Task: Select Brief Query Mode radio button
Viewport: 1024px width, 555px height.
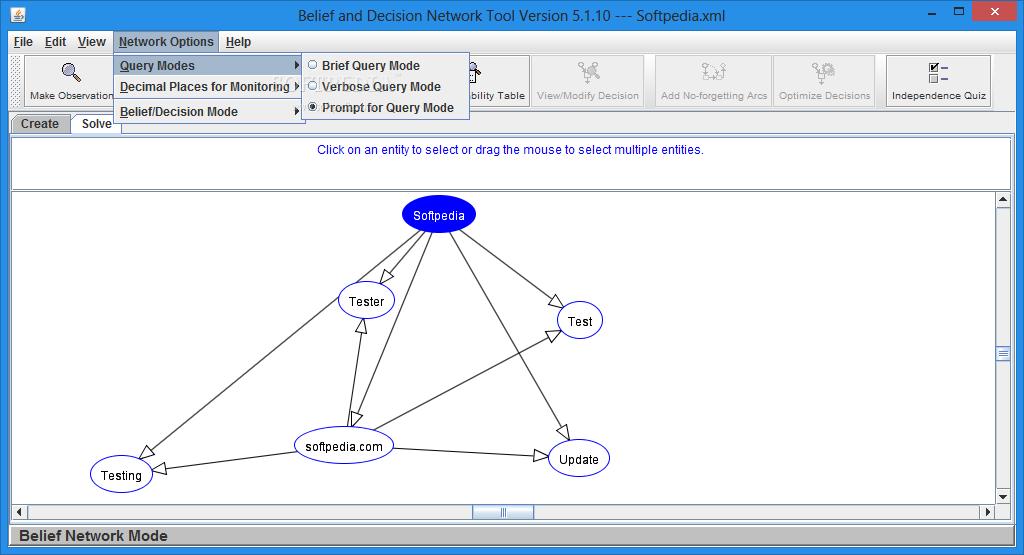Action: click(x=313, y=65)
